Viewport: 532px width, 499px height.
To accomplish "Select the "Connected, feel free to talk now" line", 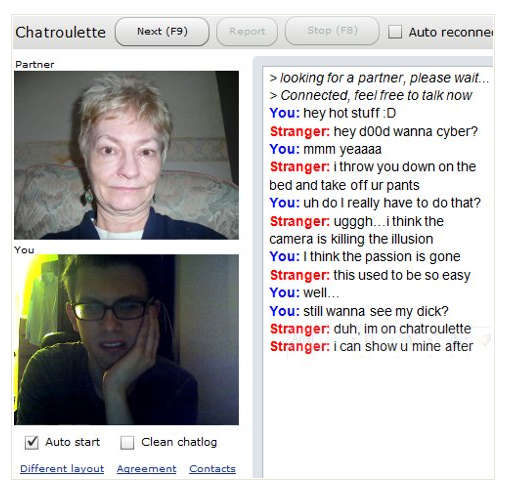I will coord(370,95).
